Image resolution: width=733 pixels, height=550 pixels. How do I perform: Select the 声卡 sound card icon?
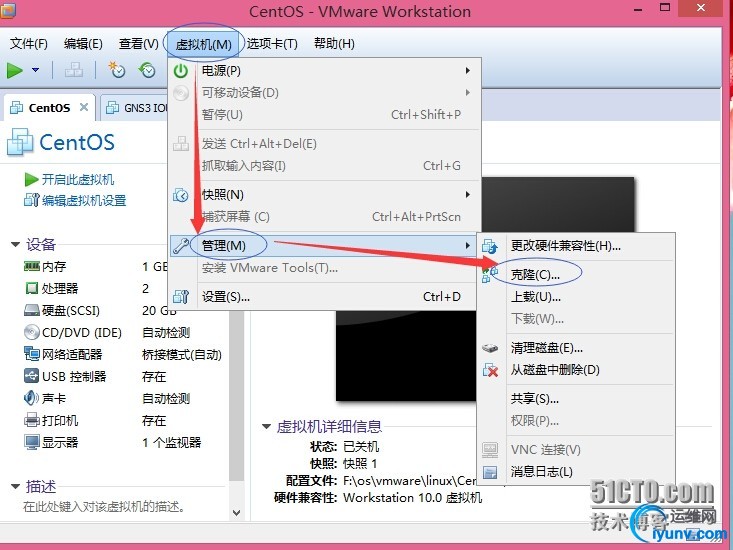click(31, 398)
